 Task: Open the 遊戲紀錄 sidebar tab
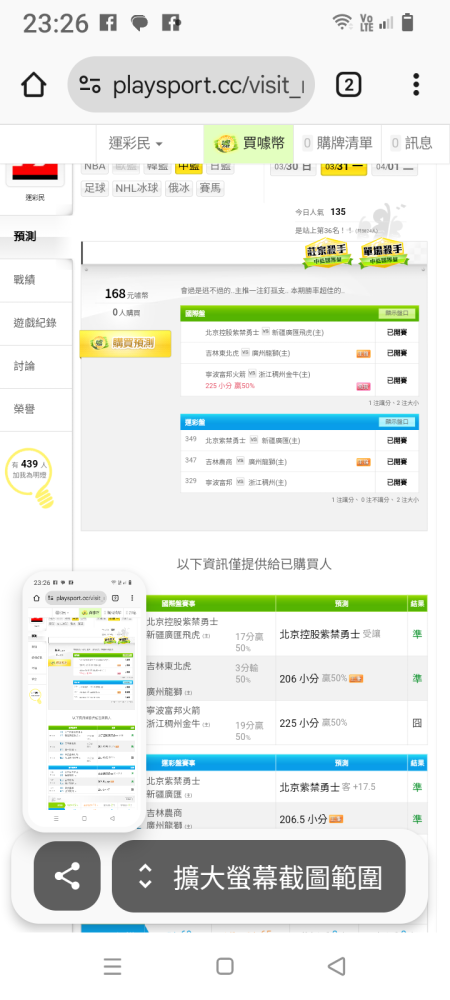click(x=36, y=323)
